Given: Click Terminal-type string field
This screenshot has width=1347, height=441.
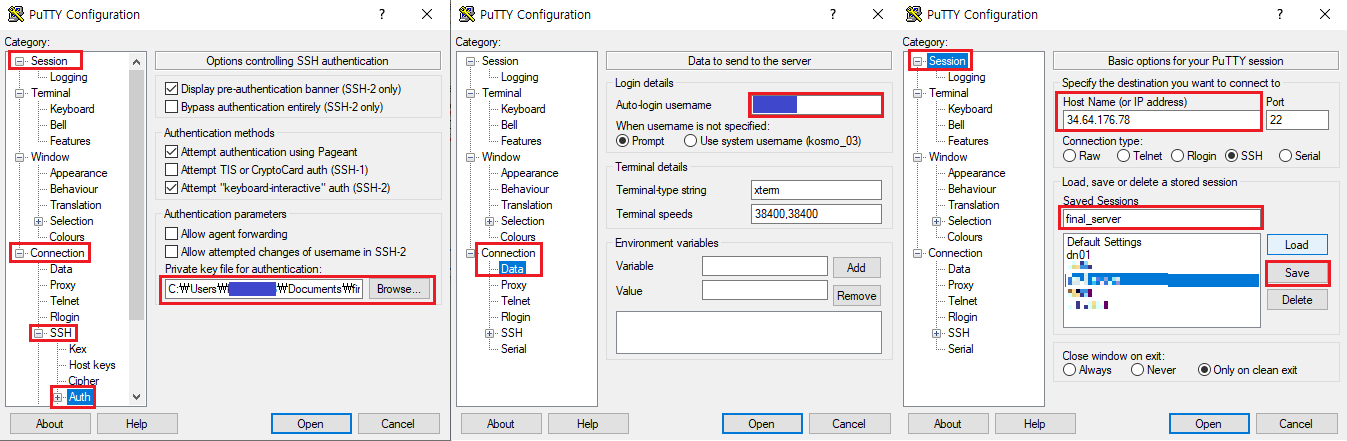Looking at the screenshot, I should (x=816, y=190).
